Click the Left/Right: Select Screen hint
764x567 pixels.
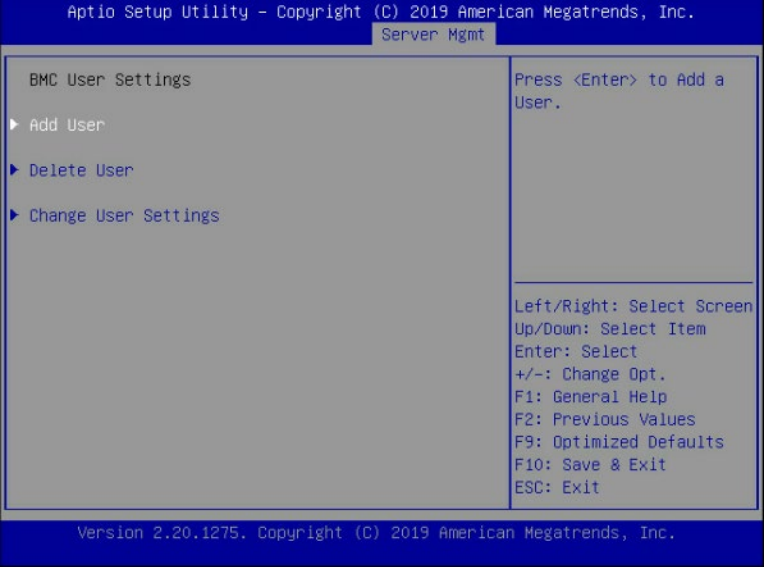pos(632,307)
